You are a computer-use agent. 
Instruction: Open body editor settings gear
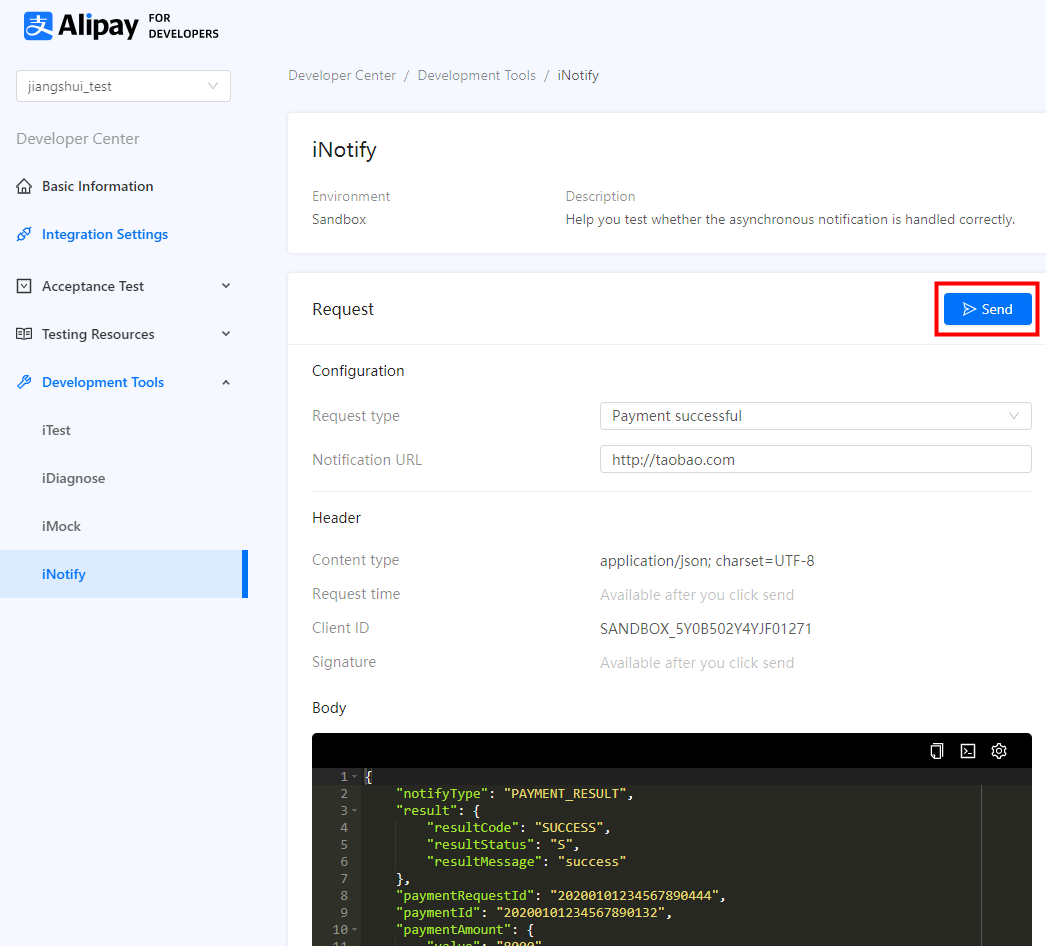pyautogui.click(x=999, y=751)
